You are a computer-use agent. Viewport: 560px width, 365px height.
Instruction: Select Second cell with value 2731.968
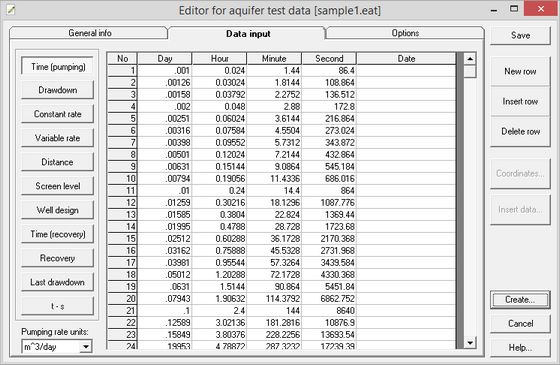[329, 251]
